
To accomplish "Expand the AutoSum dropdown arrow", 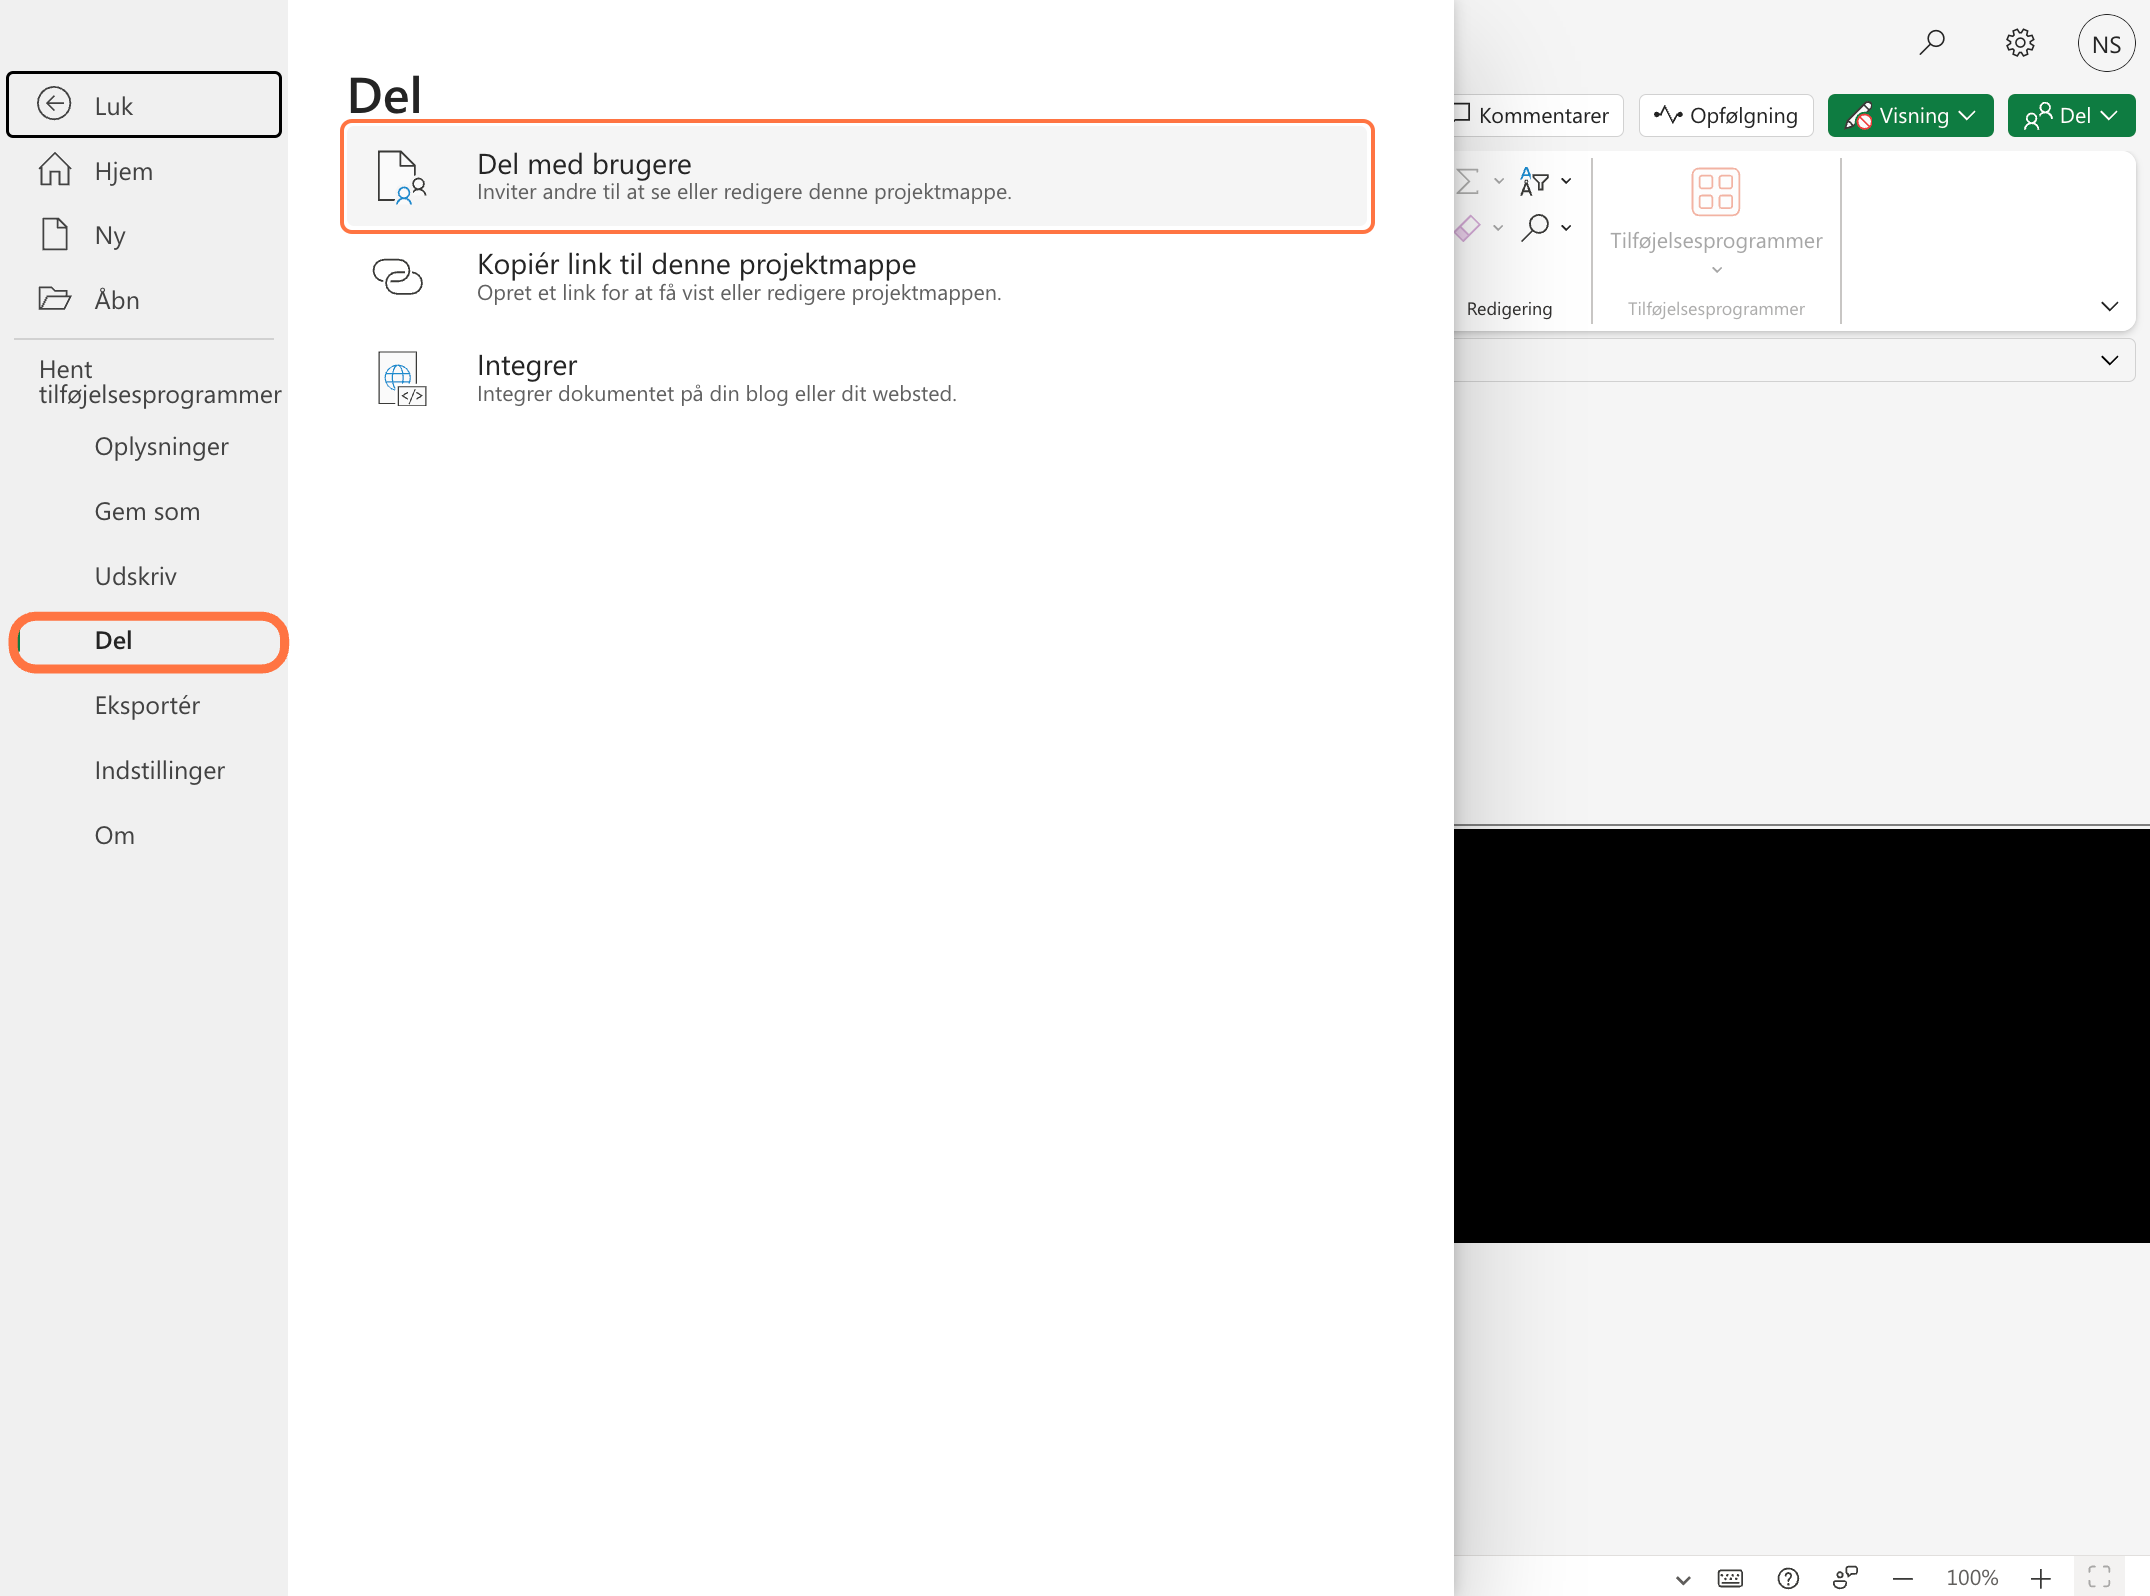I will [x=1498, y=181].
